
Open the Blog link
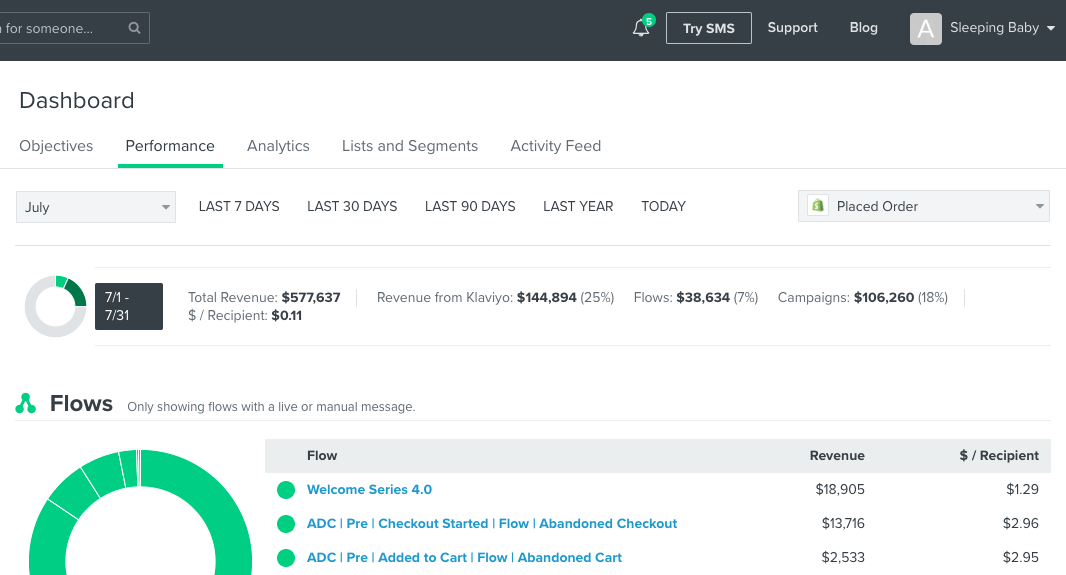[863, 28]
